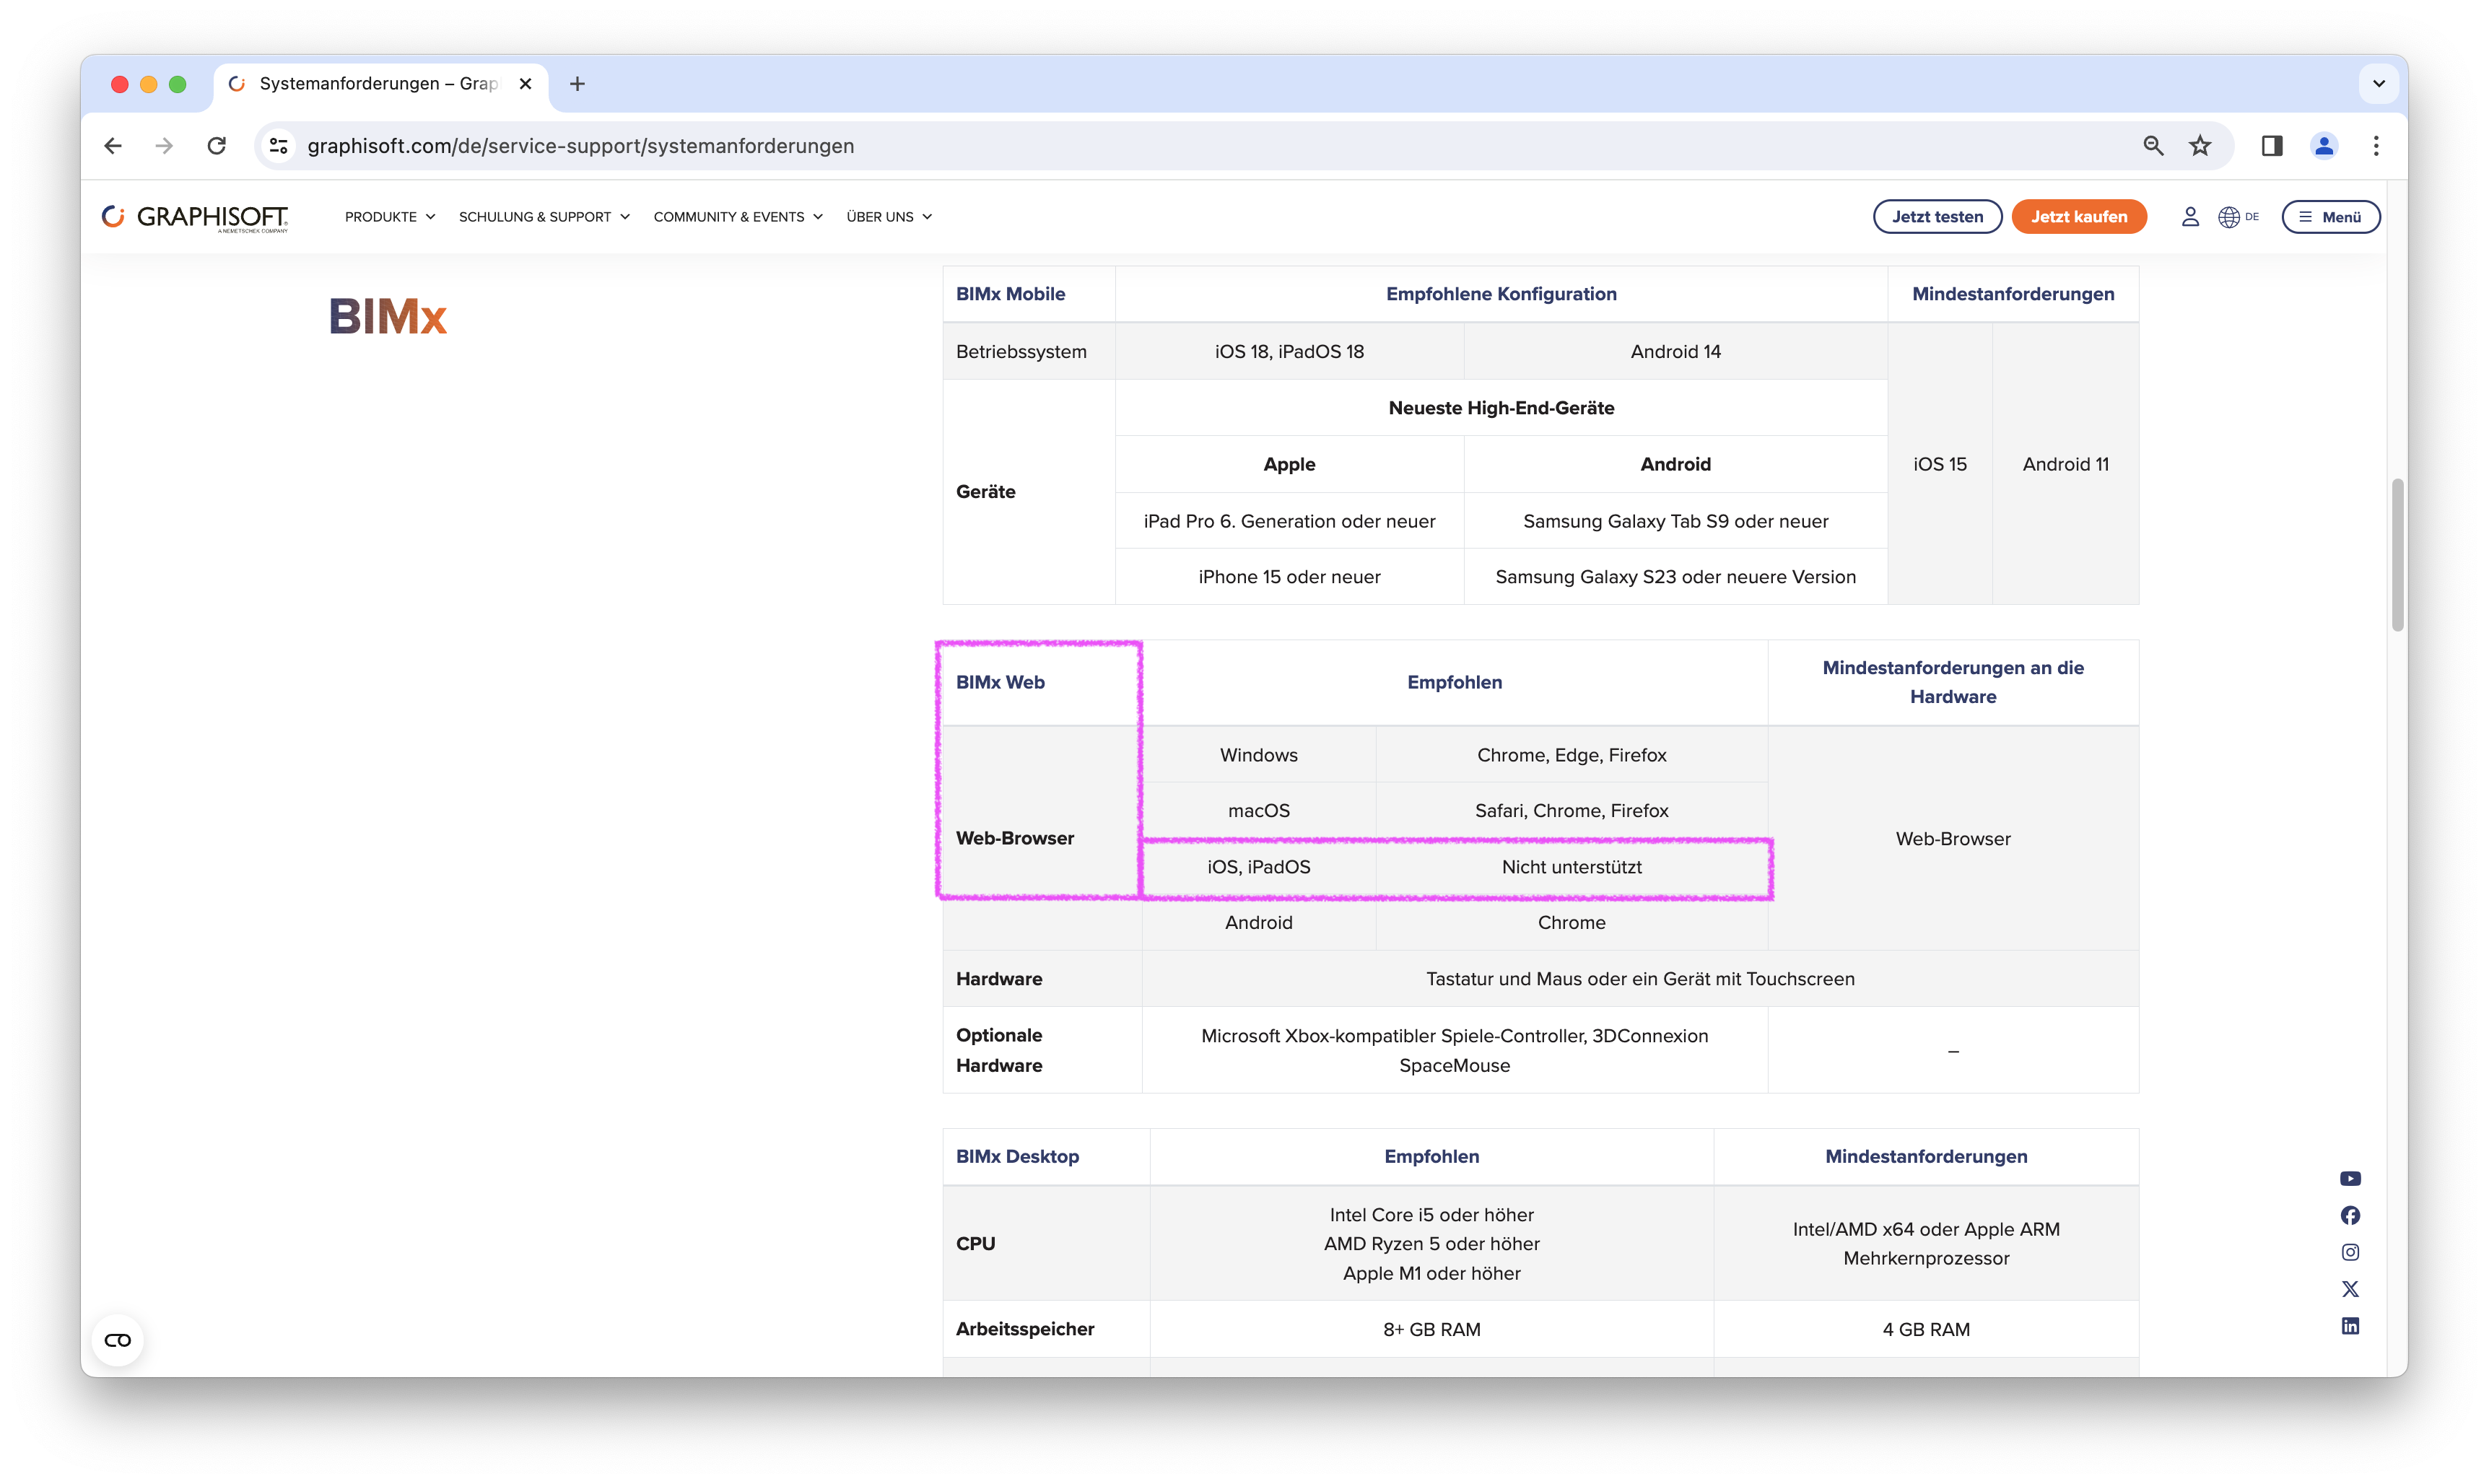The image size is (2489, 1484).
Task: Bookmark this page with the star
Action: click(2200, 146)
